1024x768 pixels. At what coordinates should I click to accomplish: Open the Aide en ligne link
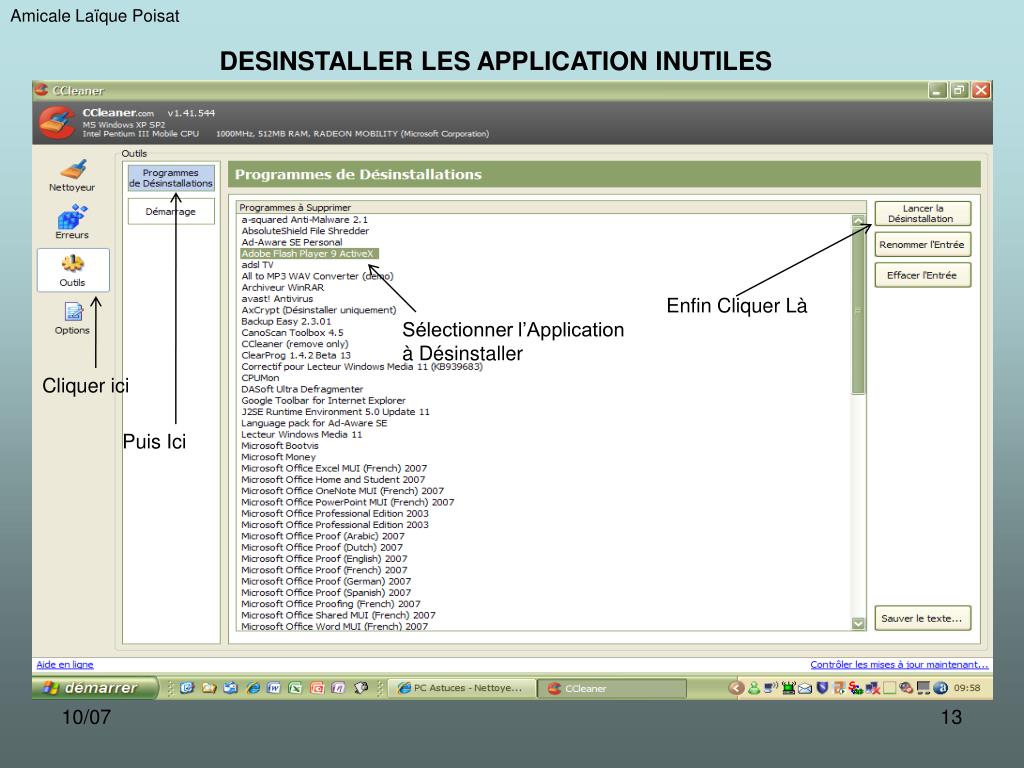coord(65,664)
